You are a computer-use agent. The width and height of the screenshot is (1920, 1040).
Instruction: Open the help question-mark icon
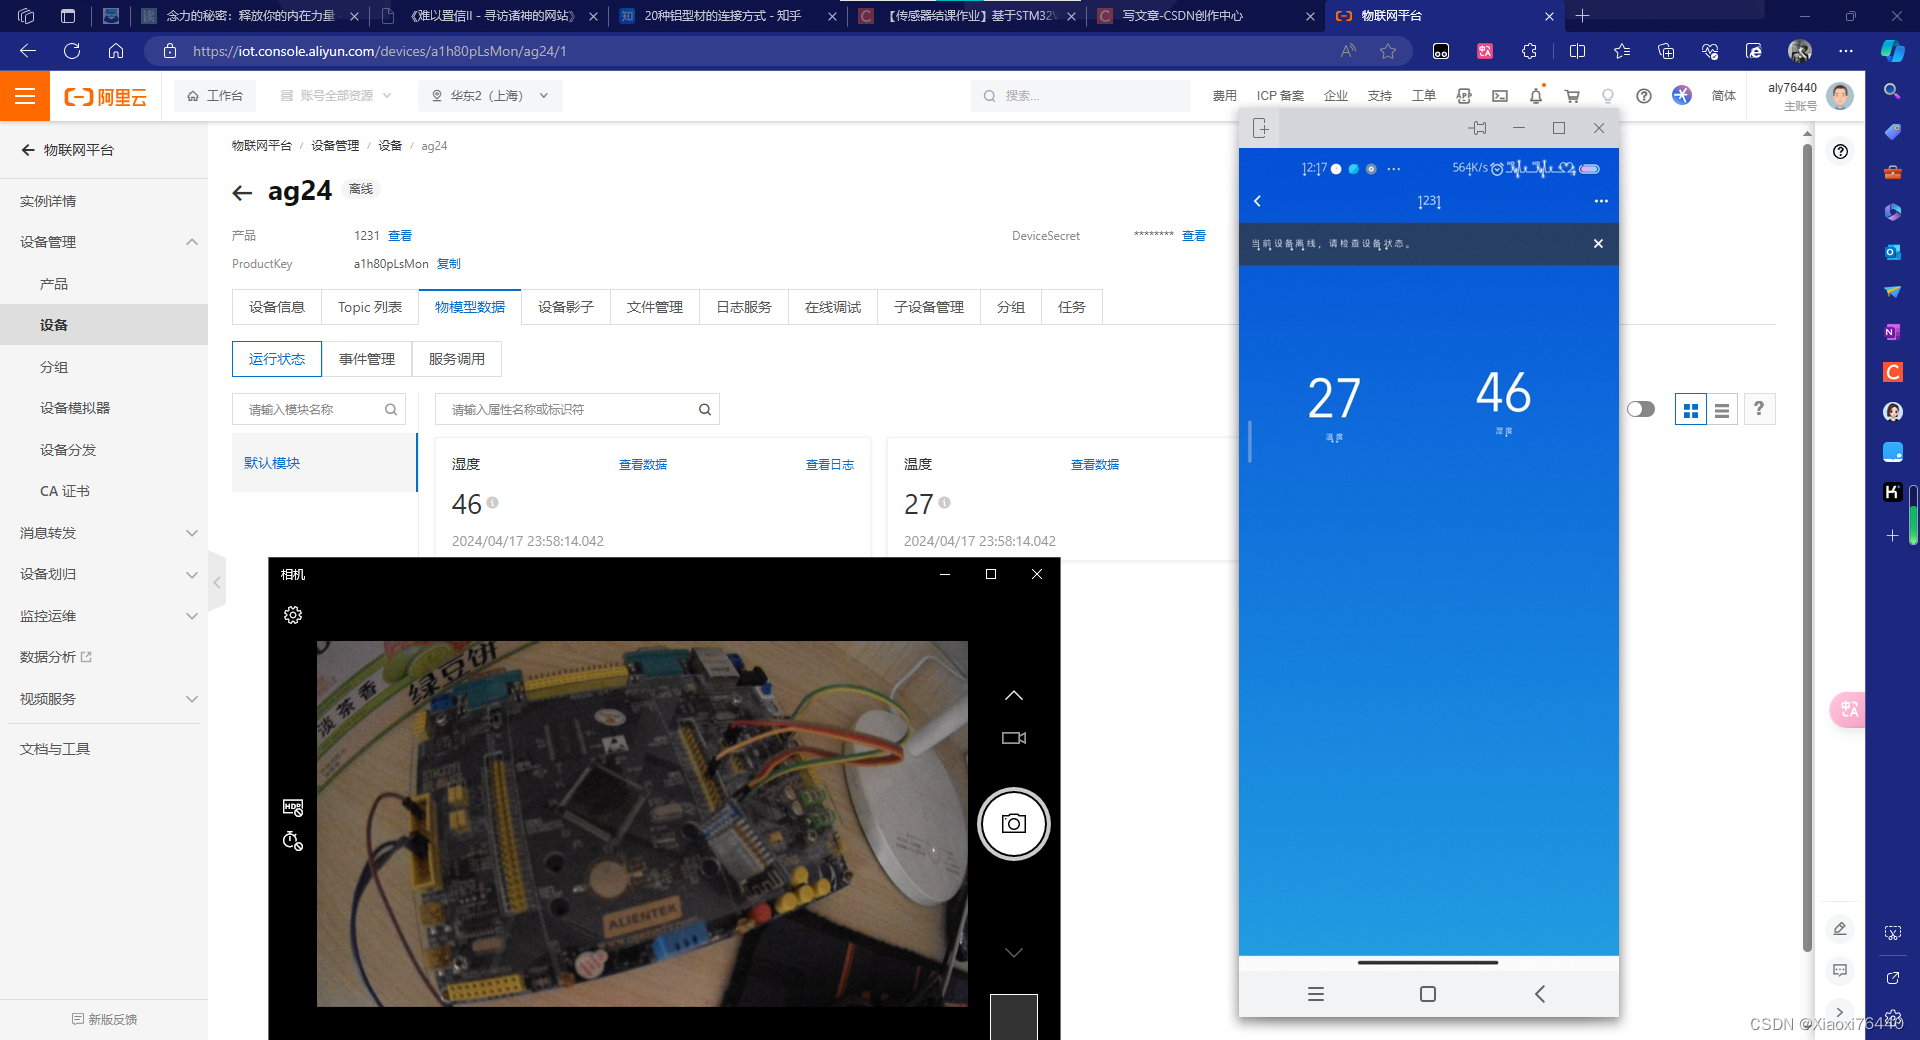(x=1644, y=96)
